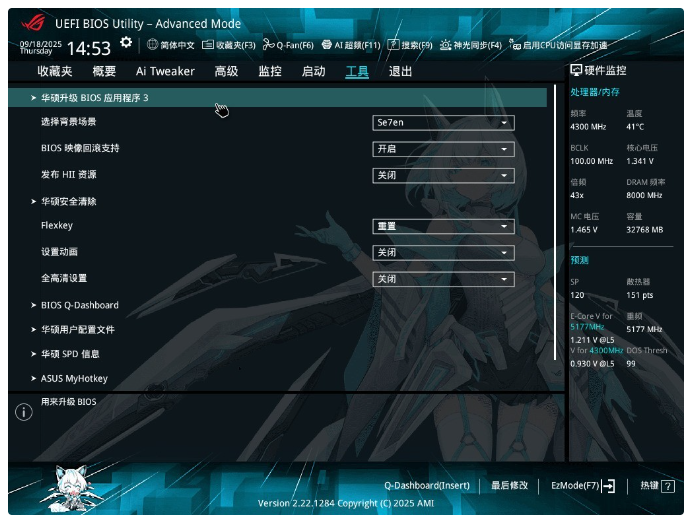This screenshot has height=523, width=693.
Task: Click the settings gear icon beside the clock
Action: (x=126, y=42)
